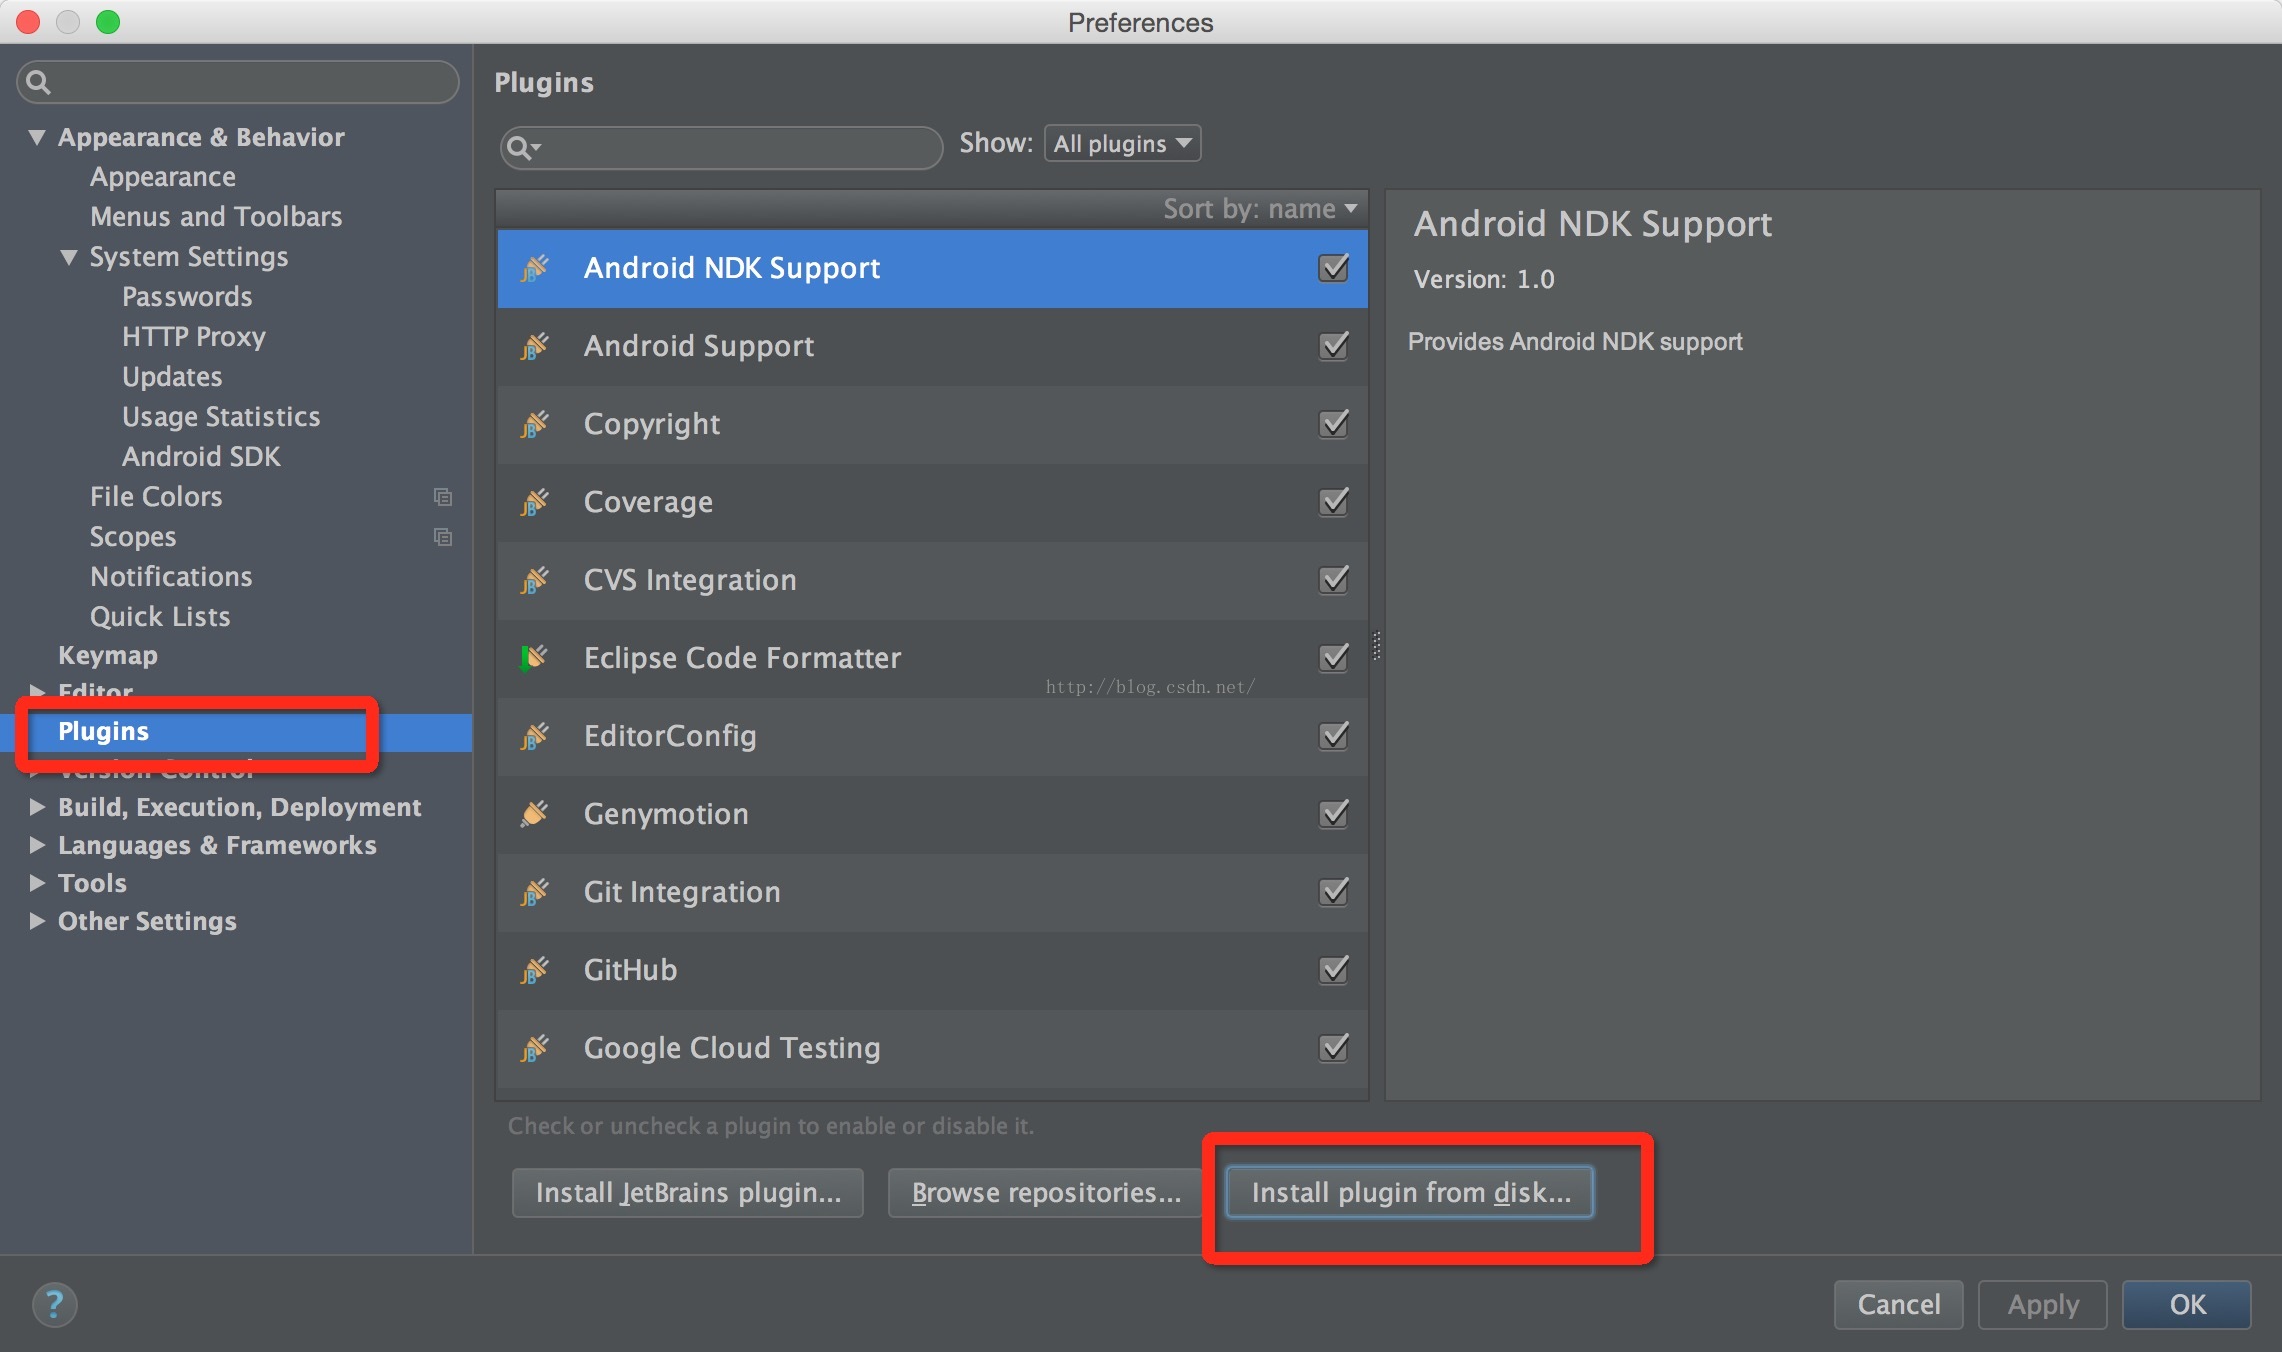Disable the CVS Integration plugin
The height and width of the screenshot is (1352, 2282).
tap(1334, 580)
